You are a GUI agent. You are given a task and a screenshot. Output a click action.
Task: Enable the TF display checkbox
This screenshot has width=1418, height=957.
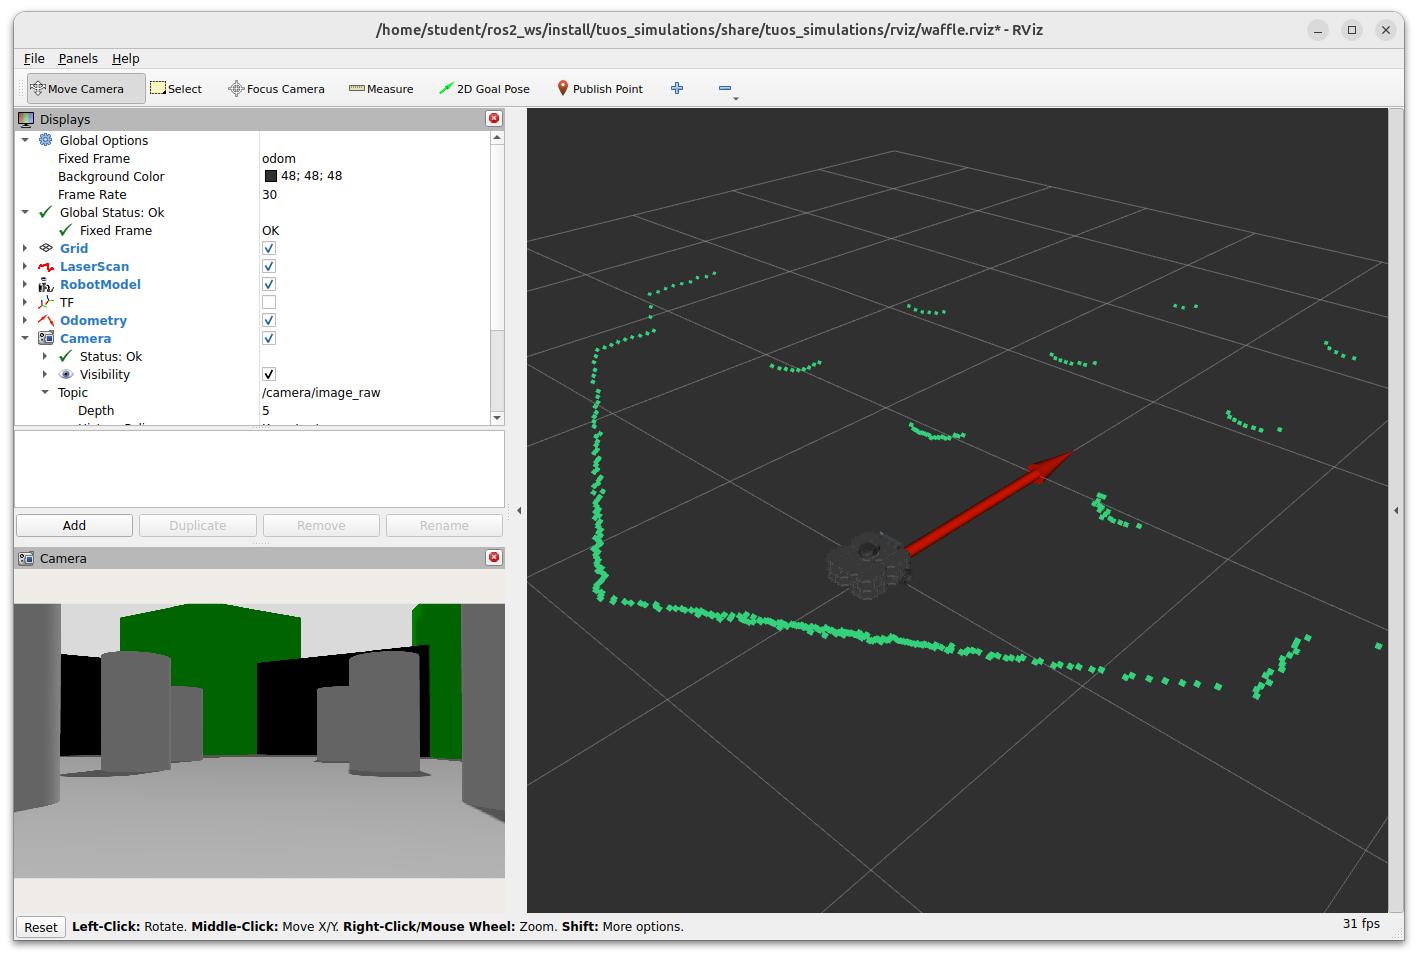tap(269, 303)
